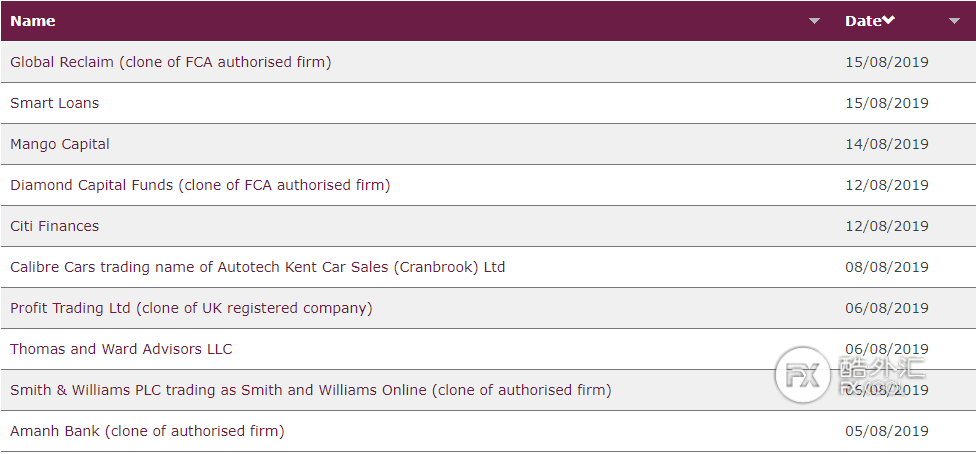Open the Diamond Capital Funds clone entry
976x454 pixels.
[200, 185]
